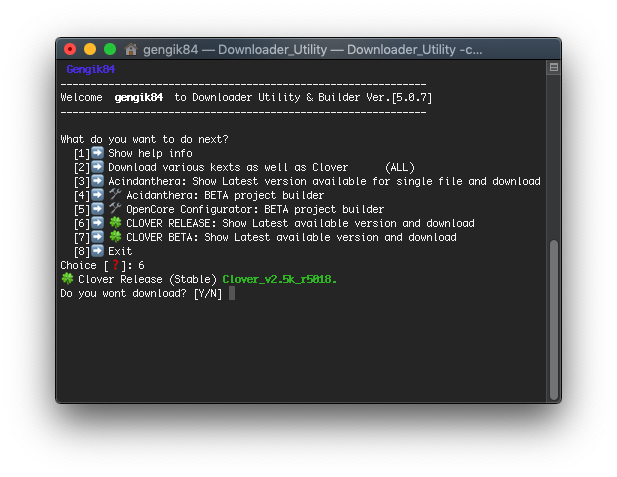The image size is (617, 477).
Task: Click the 'Ver.[5.0.7]' version text
Action: coord(399,97)
